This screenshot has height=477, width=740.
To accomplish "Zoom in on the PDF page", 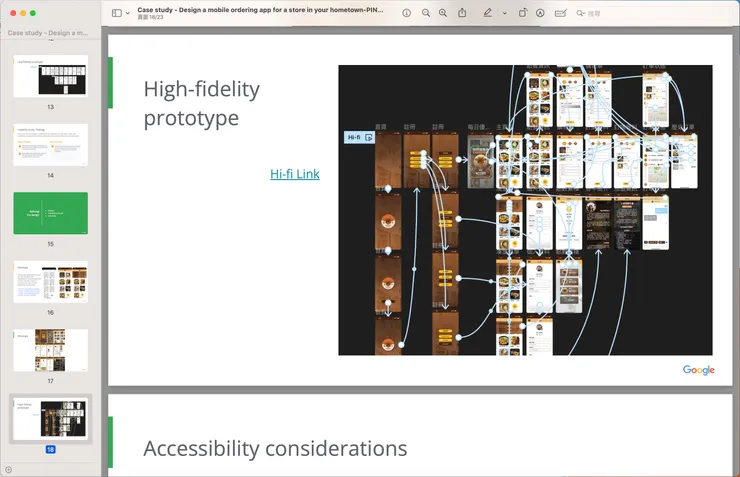I will 443,13.
